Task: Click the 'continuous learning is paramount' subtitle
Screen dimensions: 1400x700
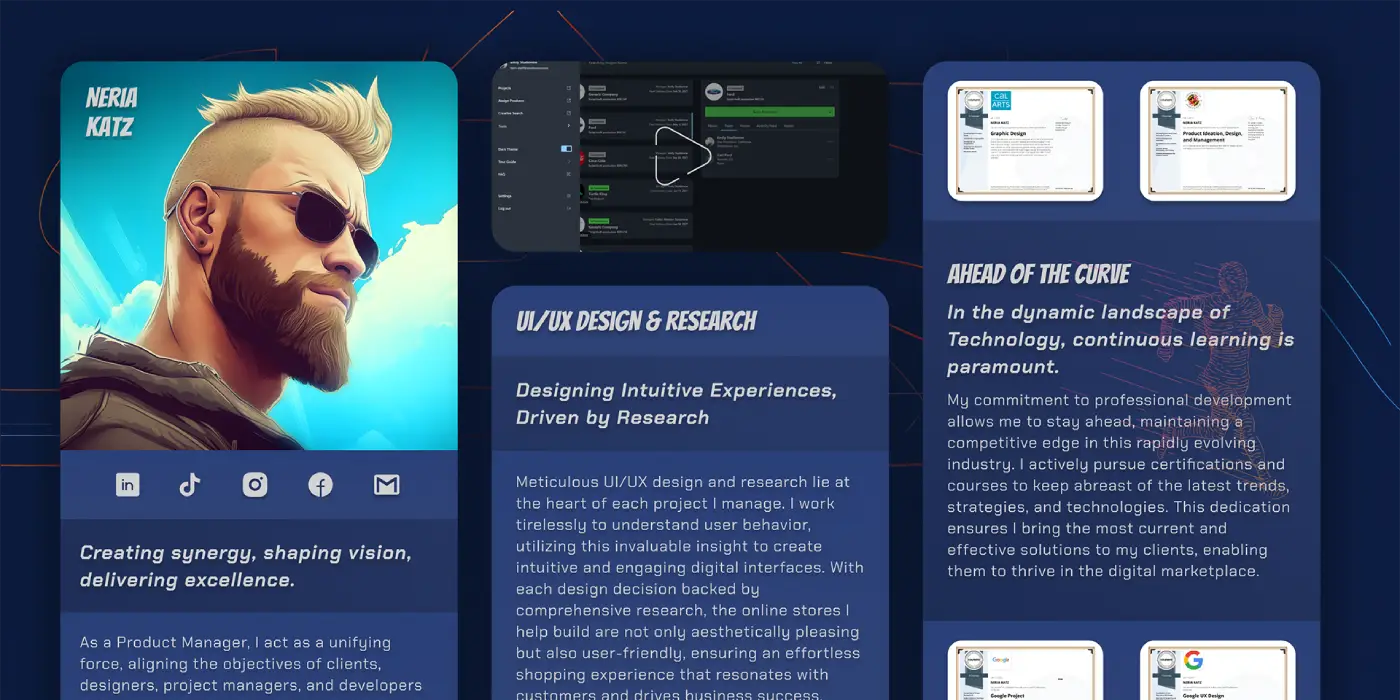Action: (1120, 339)
